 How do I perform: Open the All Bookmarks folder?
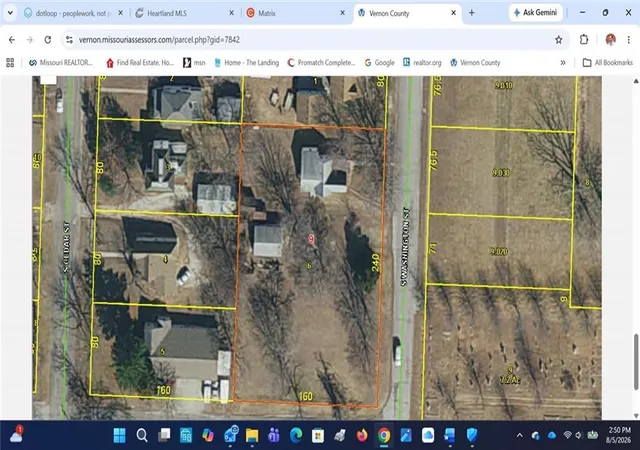[607, 62]
